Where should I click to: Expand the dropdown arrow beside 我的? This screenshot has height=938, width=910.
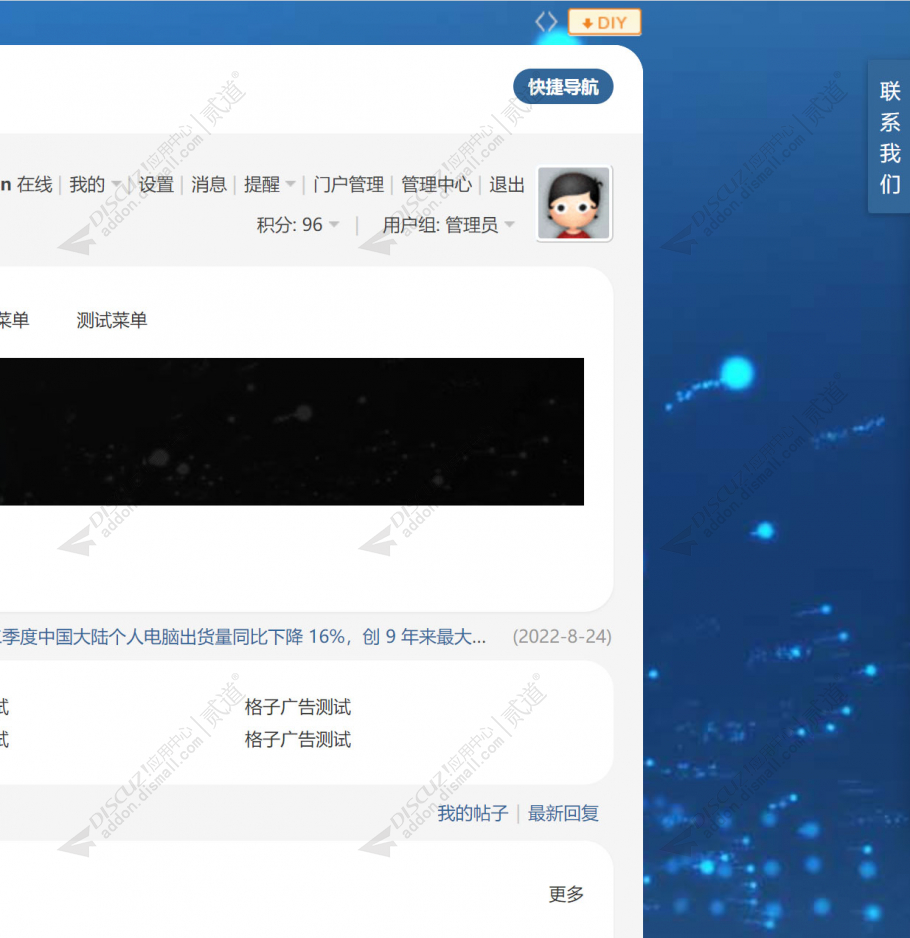(117, 184)
